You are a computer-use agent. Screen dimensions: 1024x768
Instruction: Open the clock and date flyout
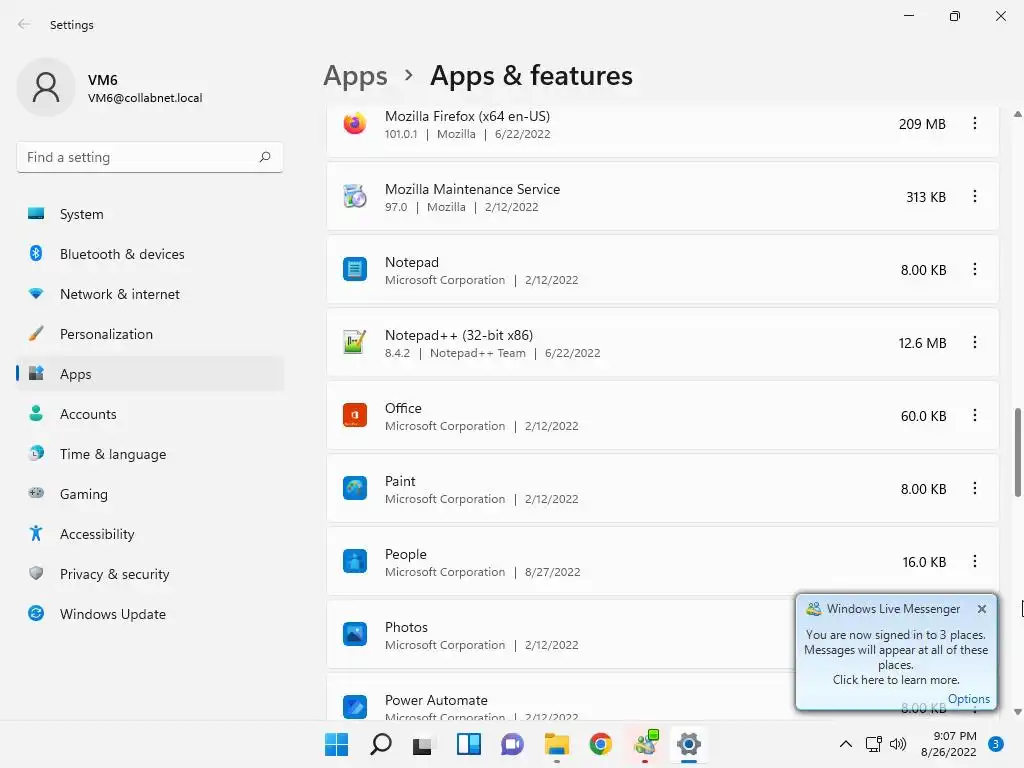click(948, 744)
